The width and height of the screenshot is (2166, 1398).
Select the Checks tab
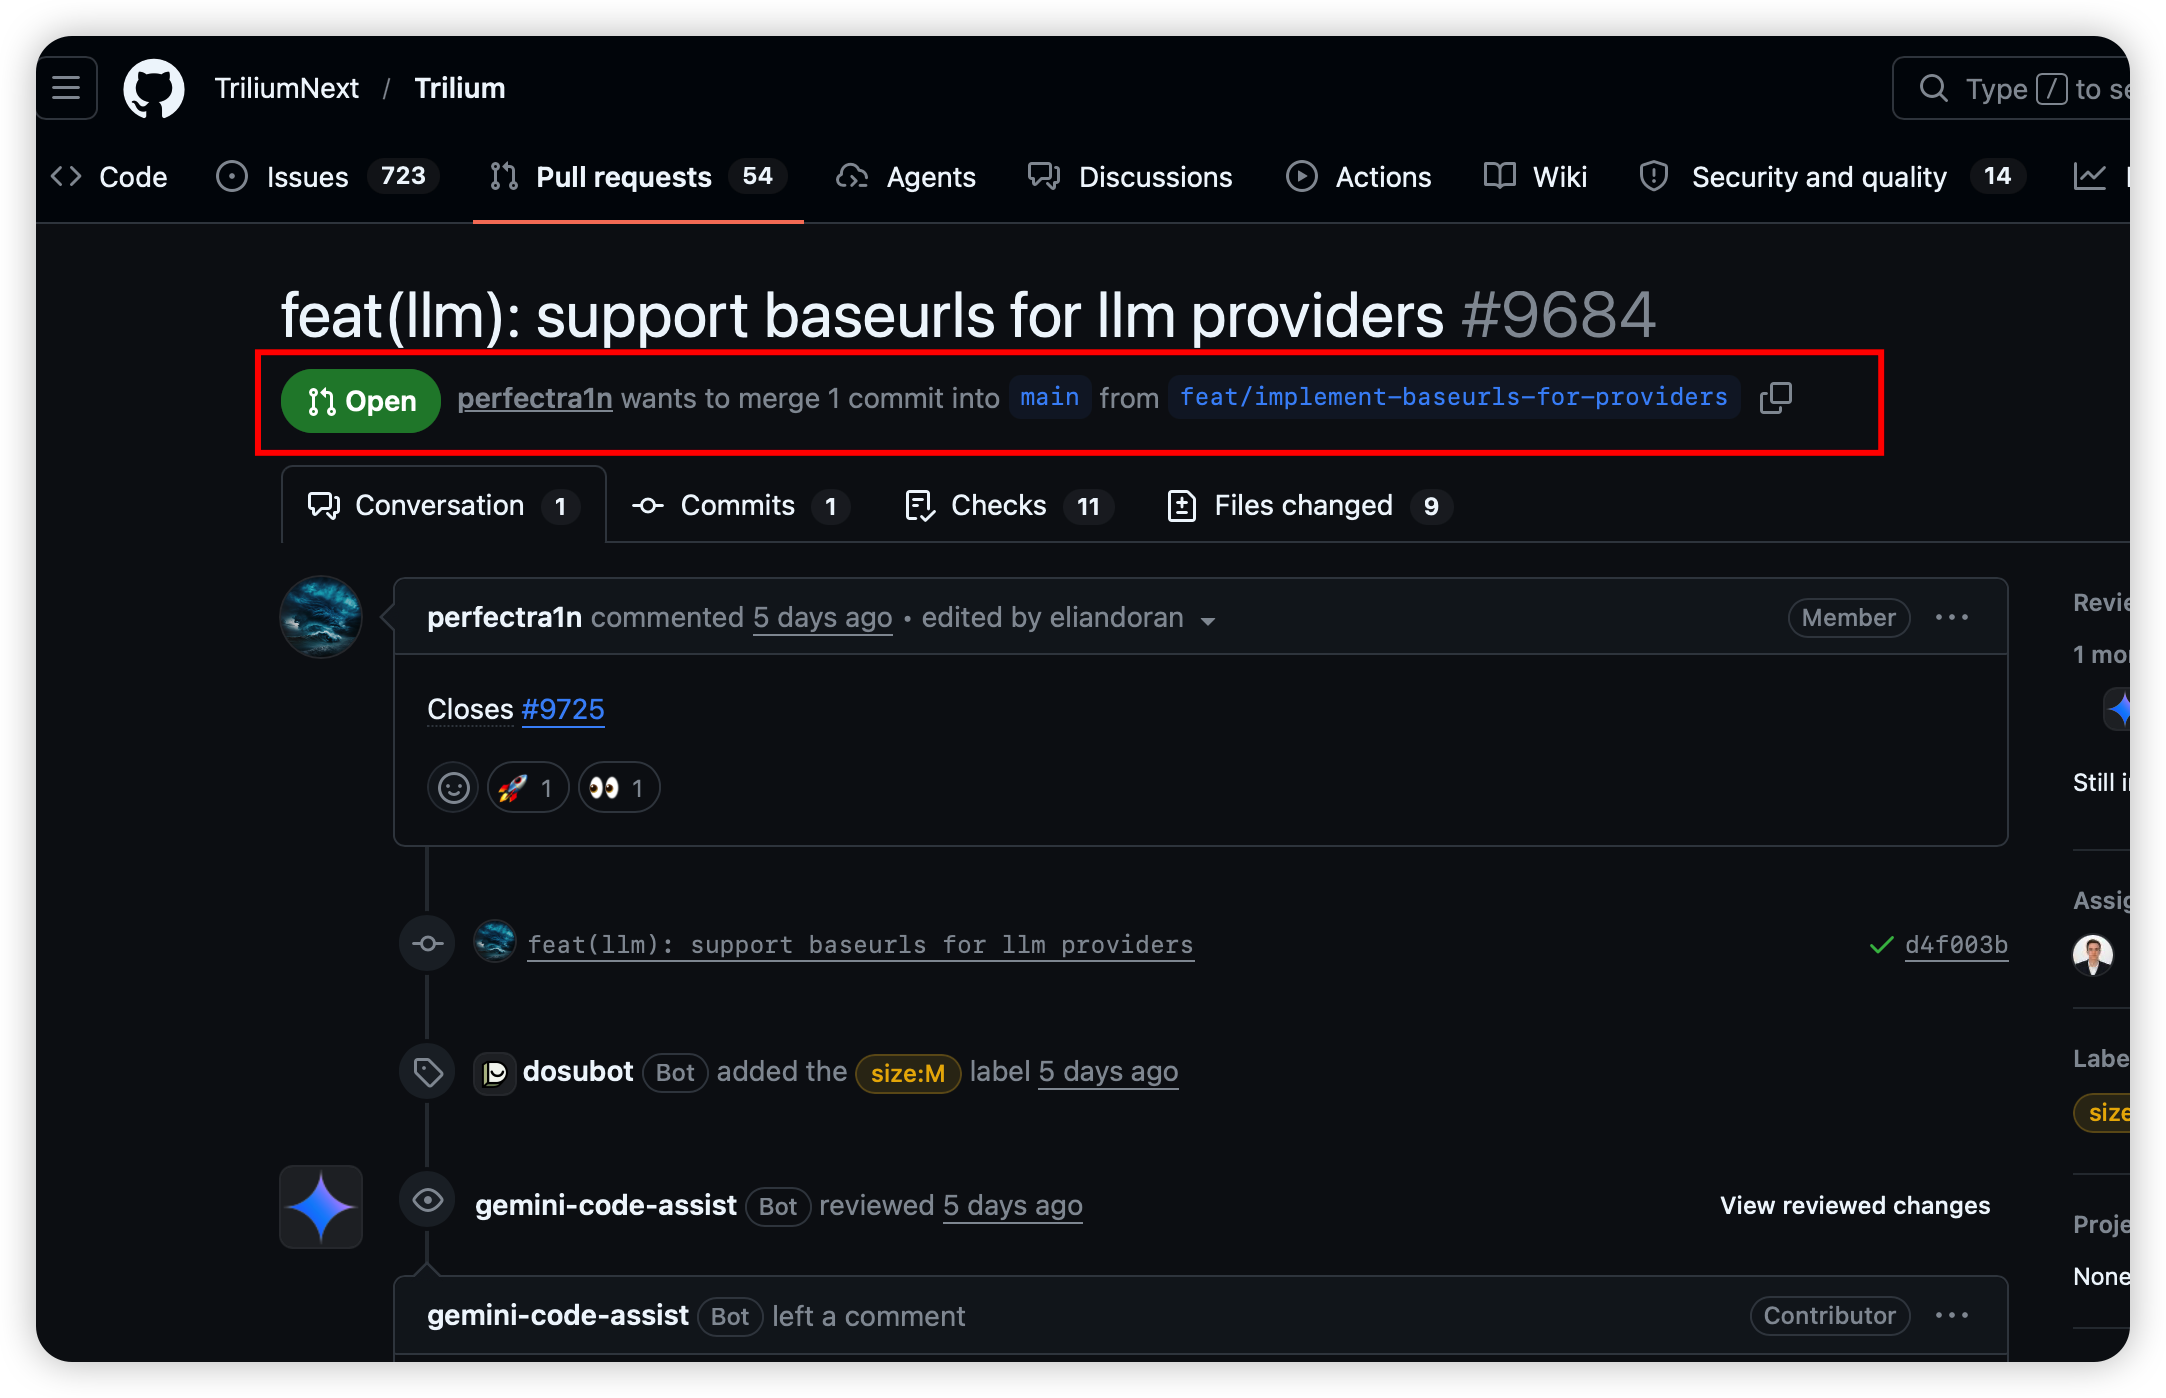(x=1009, y=506)
